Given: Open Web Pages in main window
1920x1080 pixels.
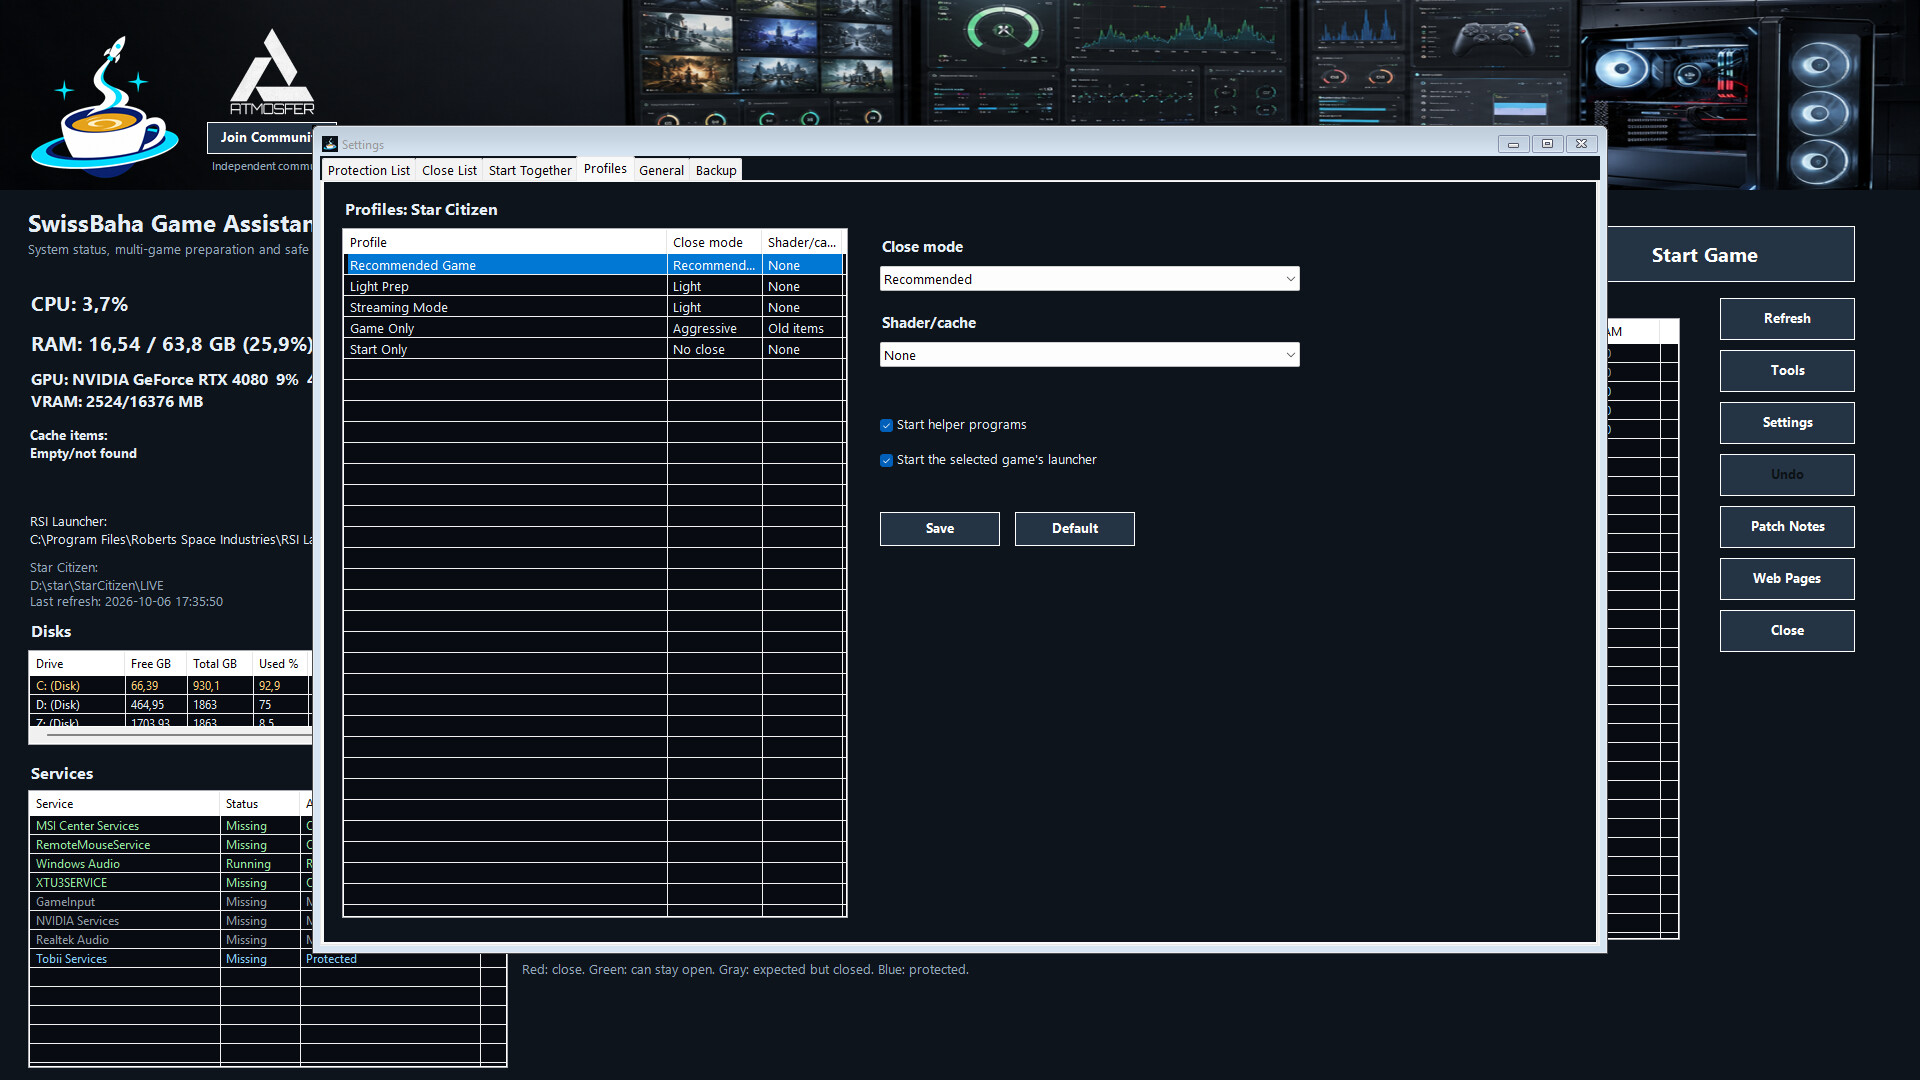Looking at the screenshot, I should (1787, 578).
